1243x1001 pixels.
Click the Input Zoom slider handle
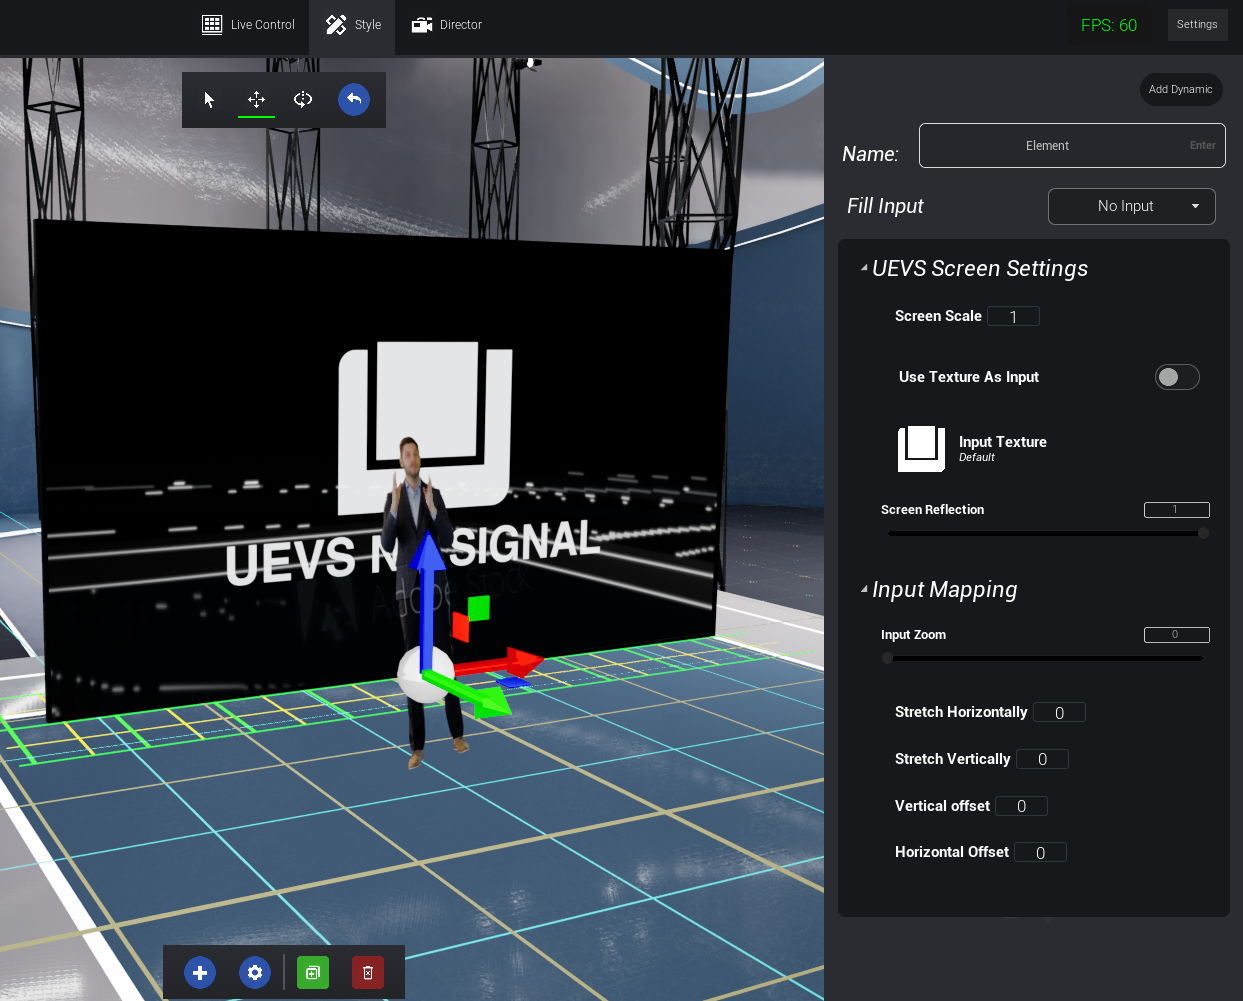point(887,658)
